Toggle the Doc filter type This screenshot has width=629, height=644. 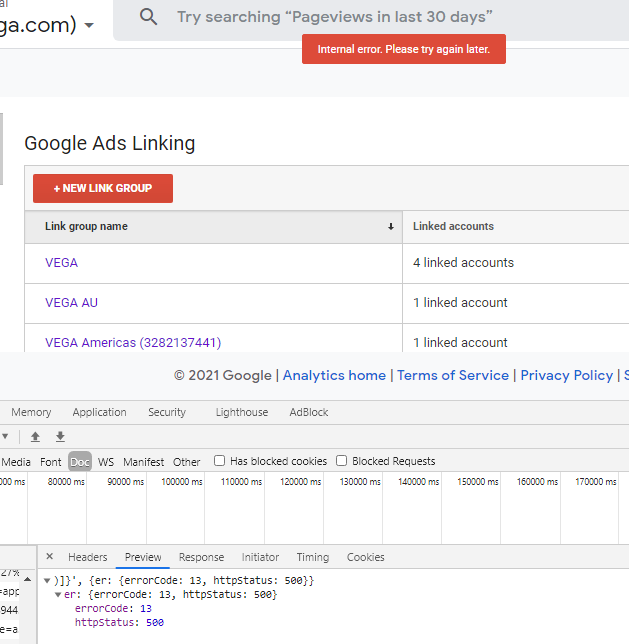[x=79, y=462]
